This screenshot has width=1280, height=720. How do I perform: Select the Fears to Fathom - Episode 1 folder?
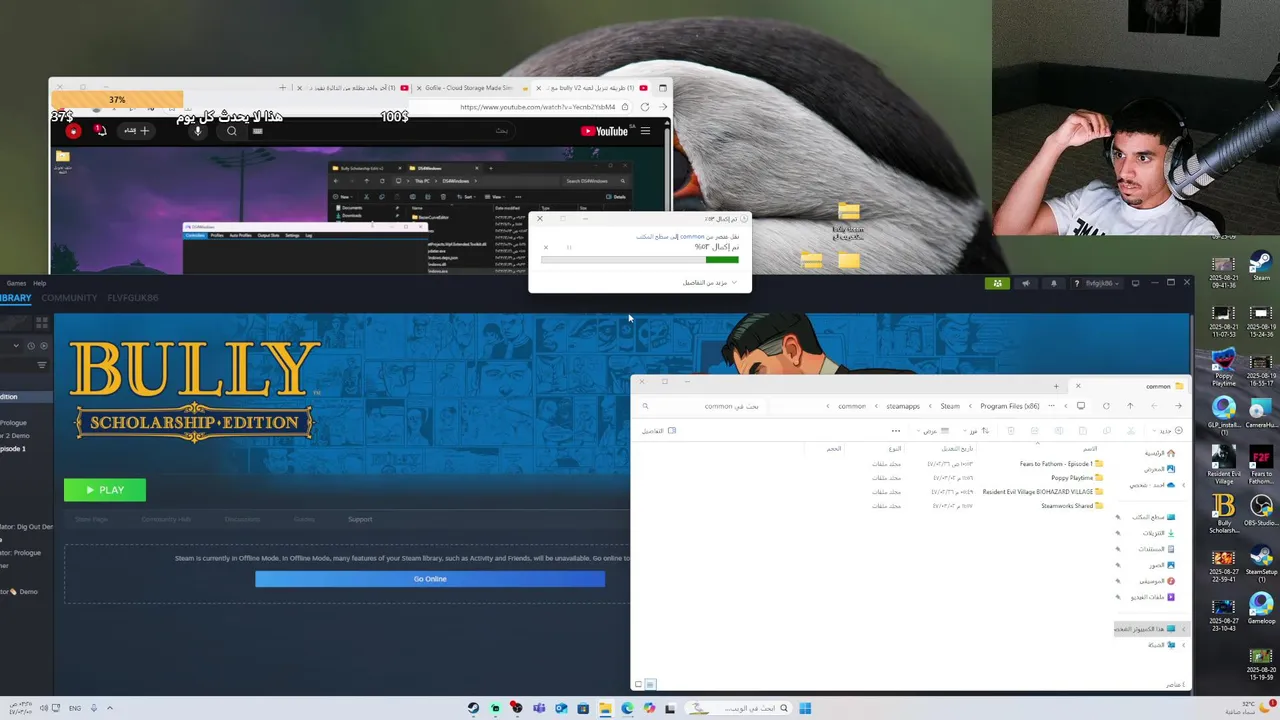pos(1062,464)
